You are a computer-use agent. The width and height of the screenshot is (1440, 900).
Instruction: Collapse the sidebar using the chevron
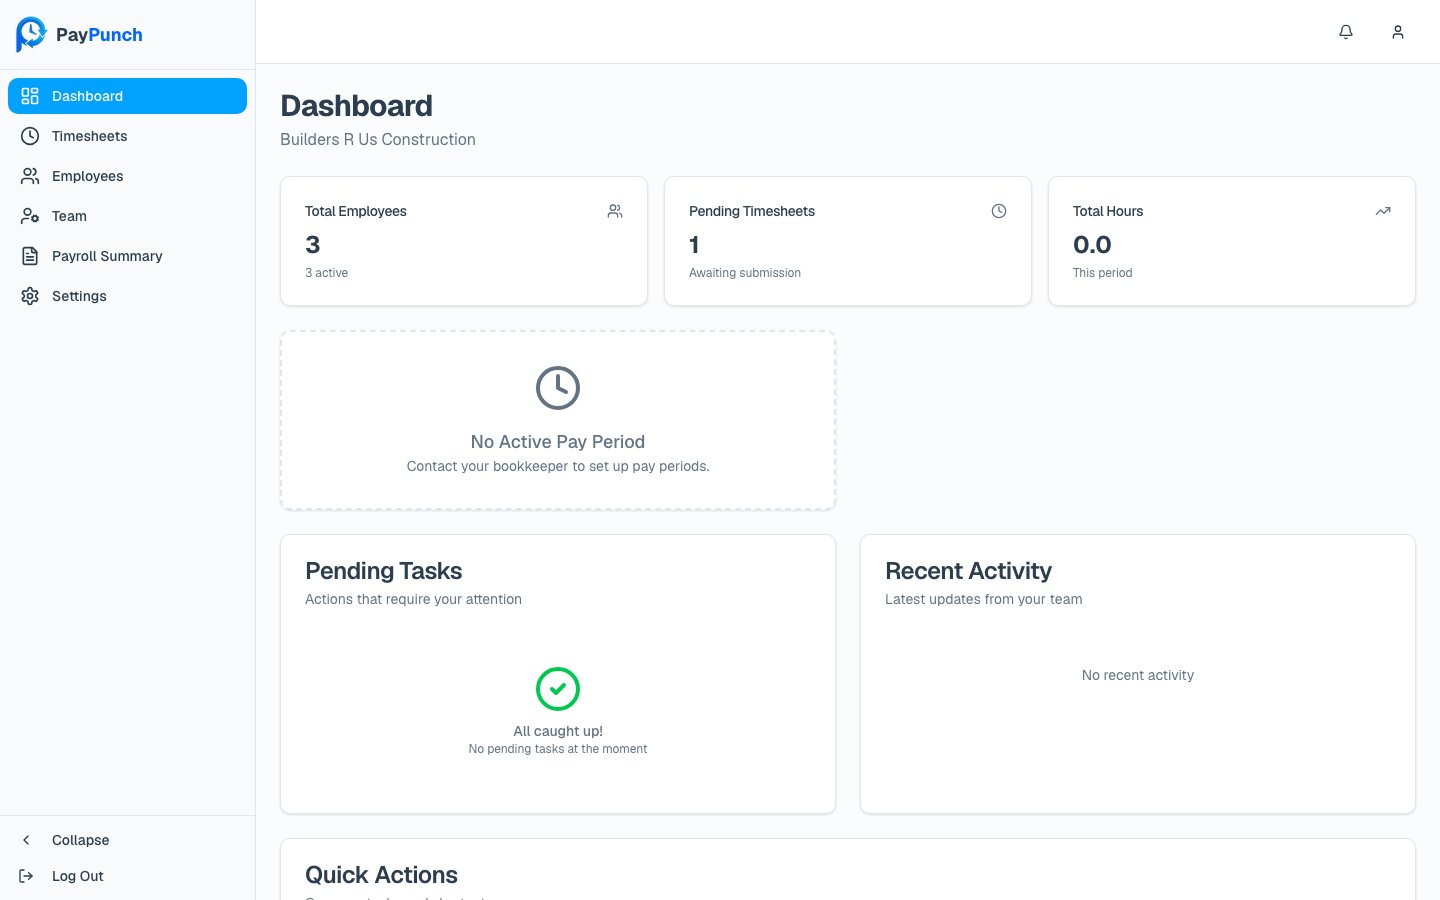coord(26,840)
